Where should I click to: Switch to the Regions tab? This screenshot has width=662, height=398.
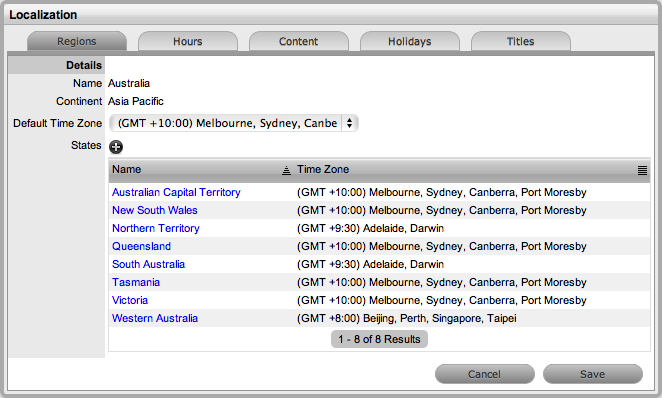pos(77,41)
